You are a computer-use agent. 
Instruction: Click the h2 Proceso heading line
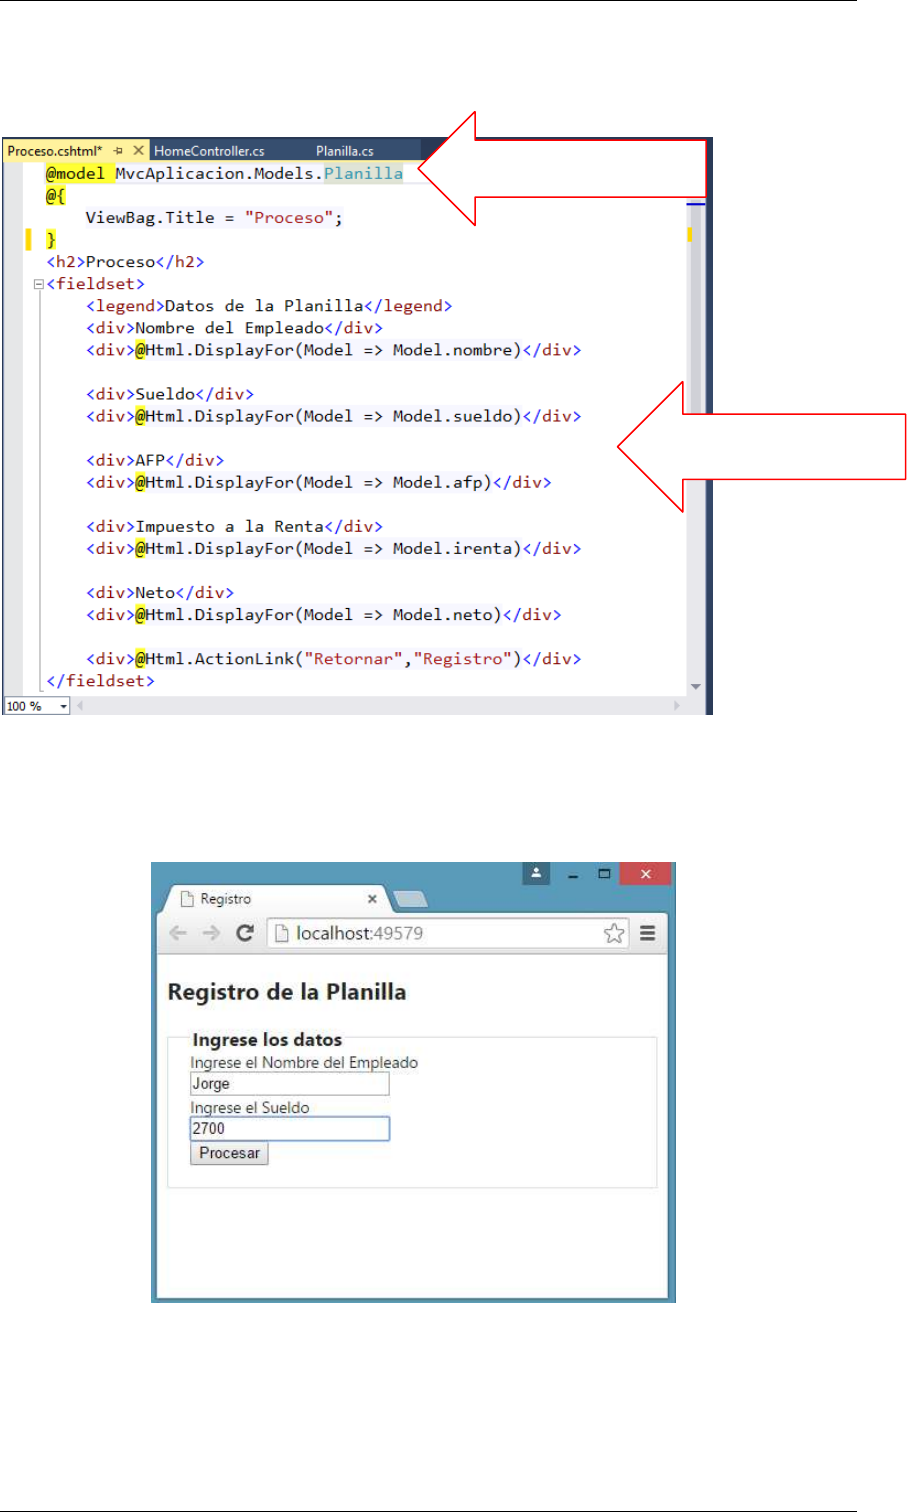[125, 262]
